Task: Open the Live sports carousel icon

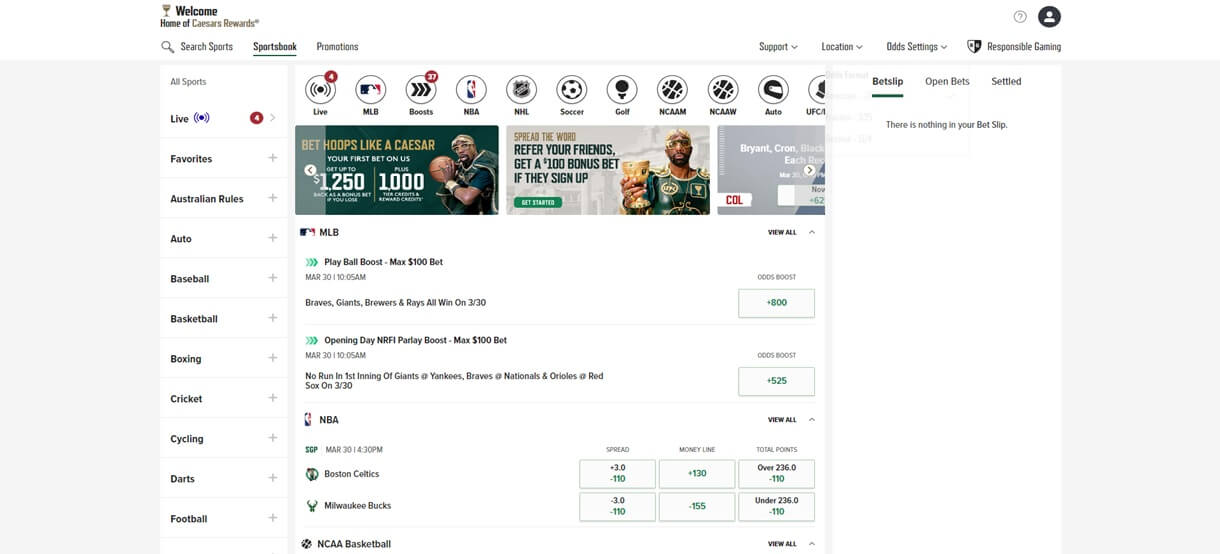Action: tap(320, 90)
